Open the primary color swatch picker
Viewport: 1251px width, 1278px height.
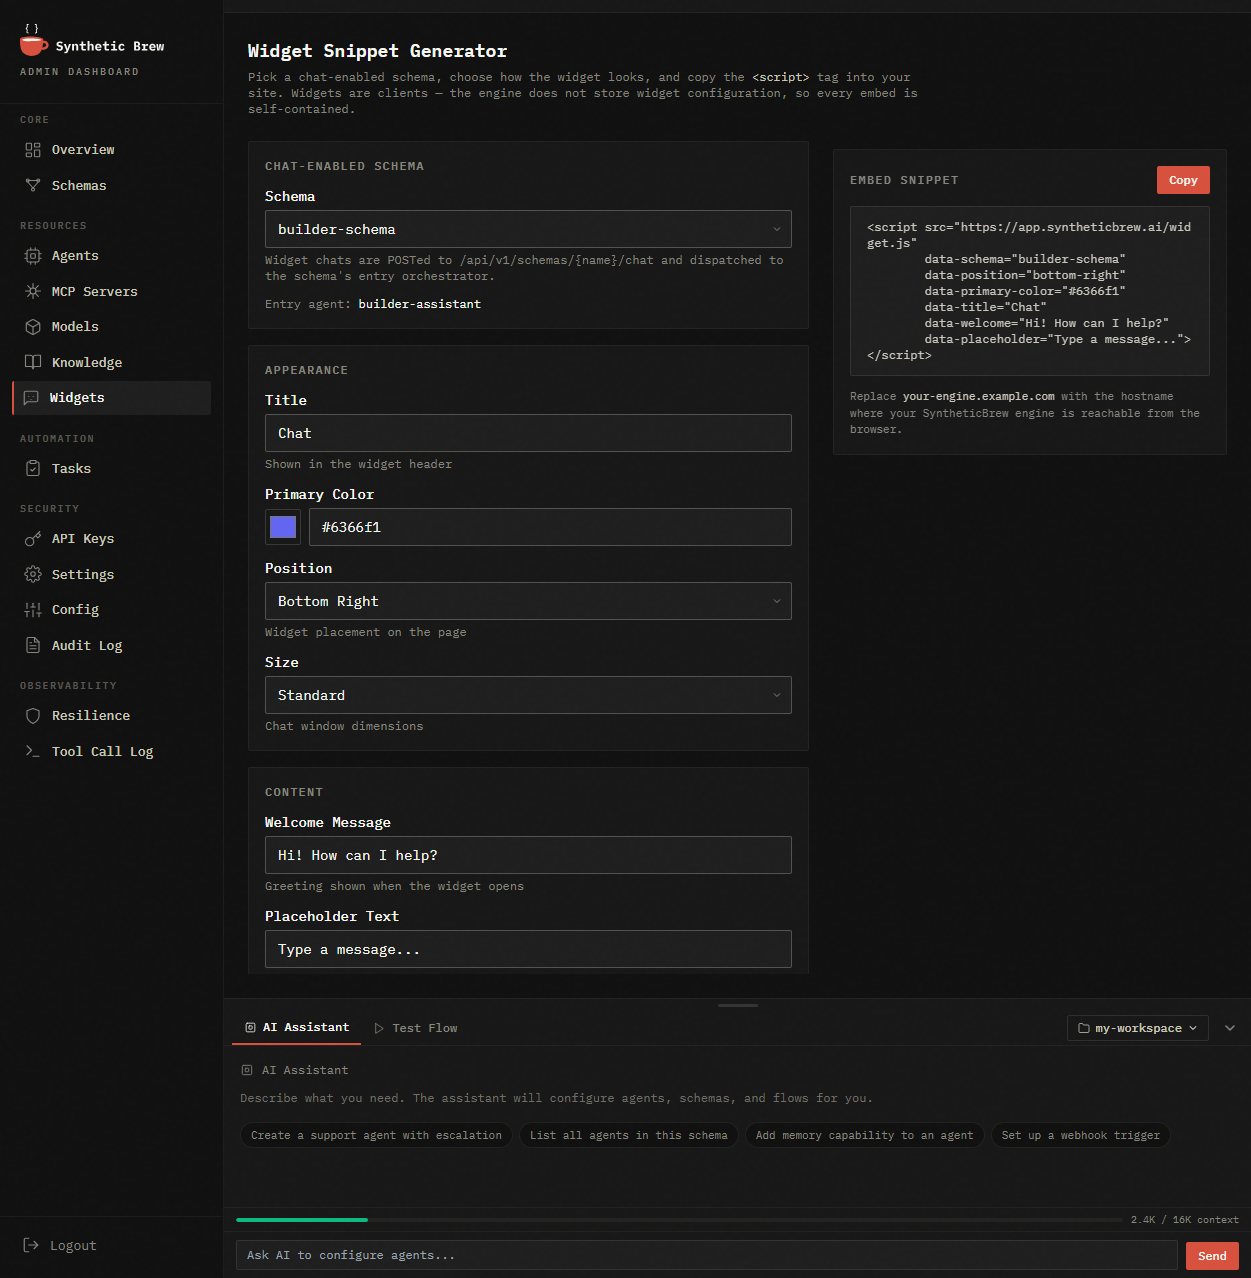click(283, 527)
